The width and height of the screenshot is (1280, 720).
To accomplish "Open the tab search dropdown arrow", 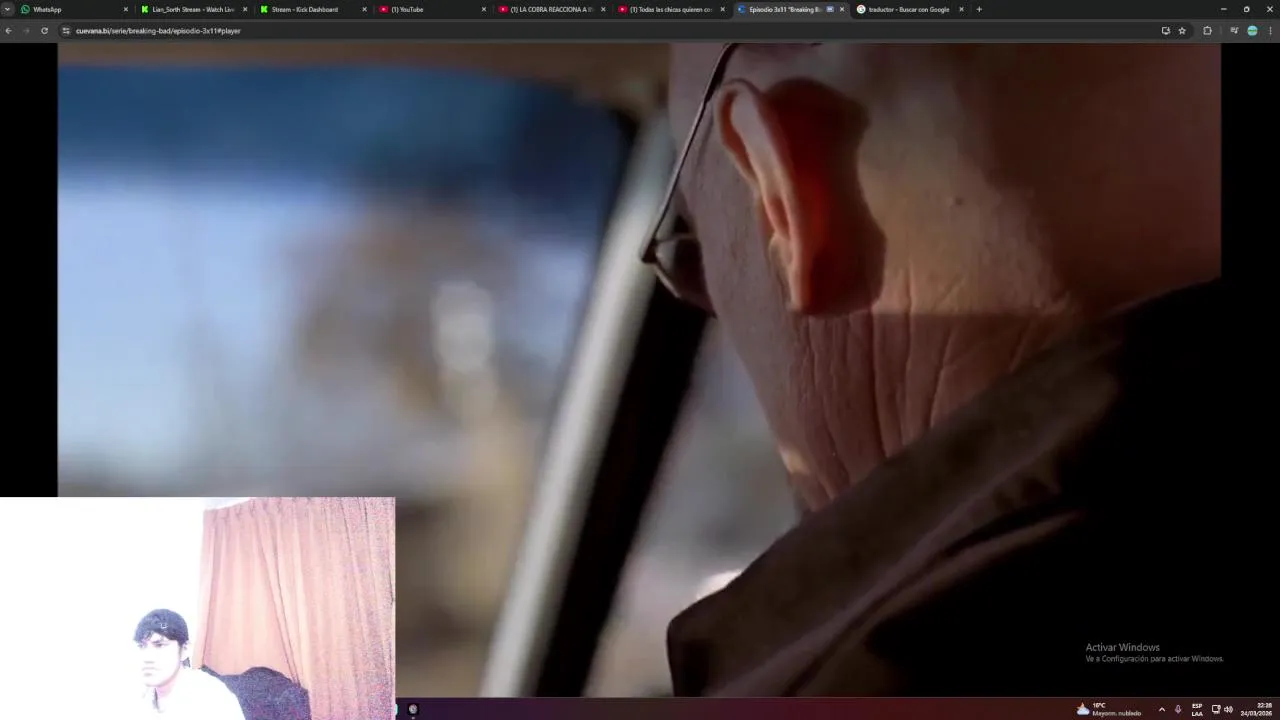I will tap(7, 9).
